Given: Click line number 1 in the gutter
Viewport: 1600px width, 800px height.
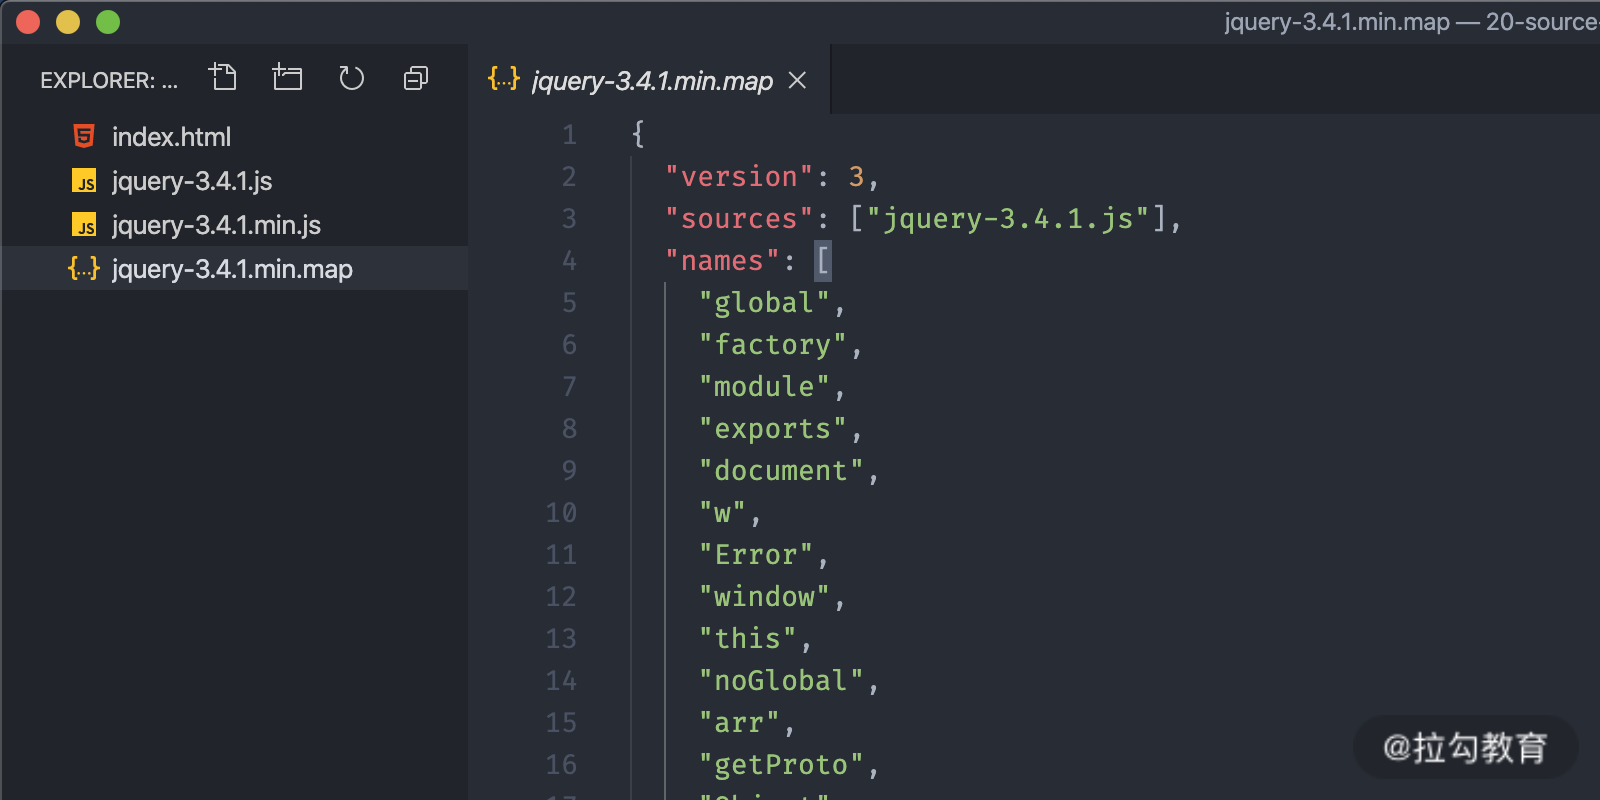Looking at the screenshot, I should pos(569,134).
